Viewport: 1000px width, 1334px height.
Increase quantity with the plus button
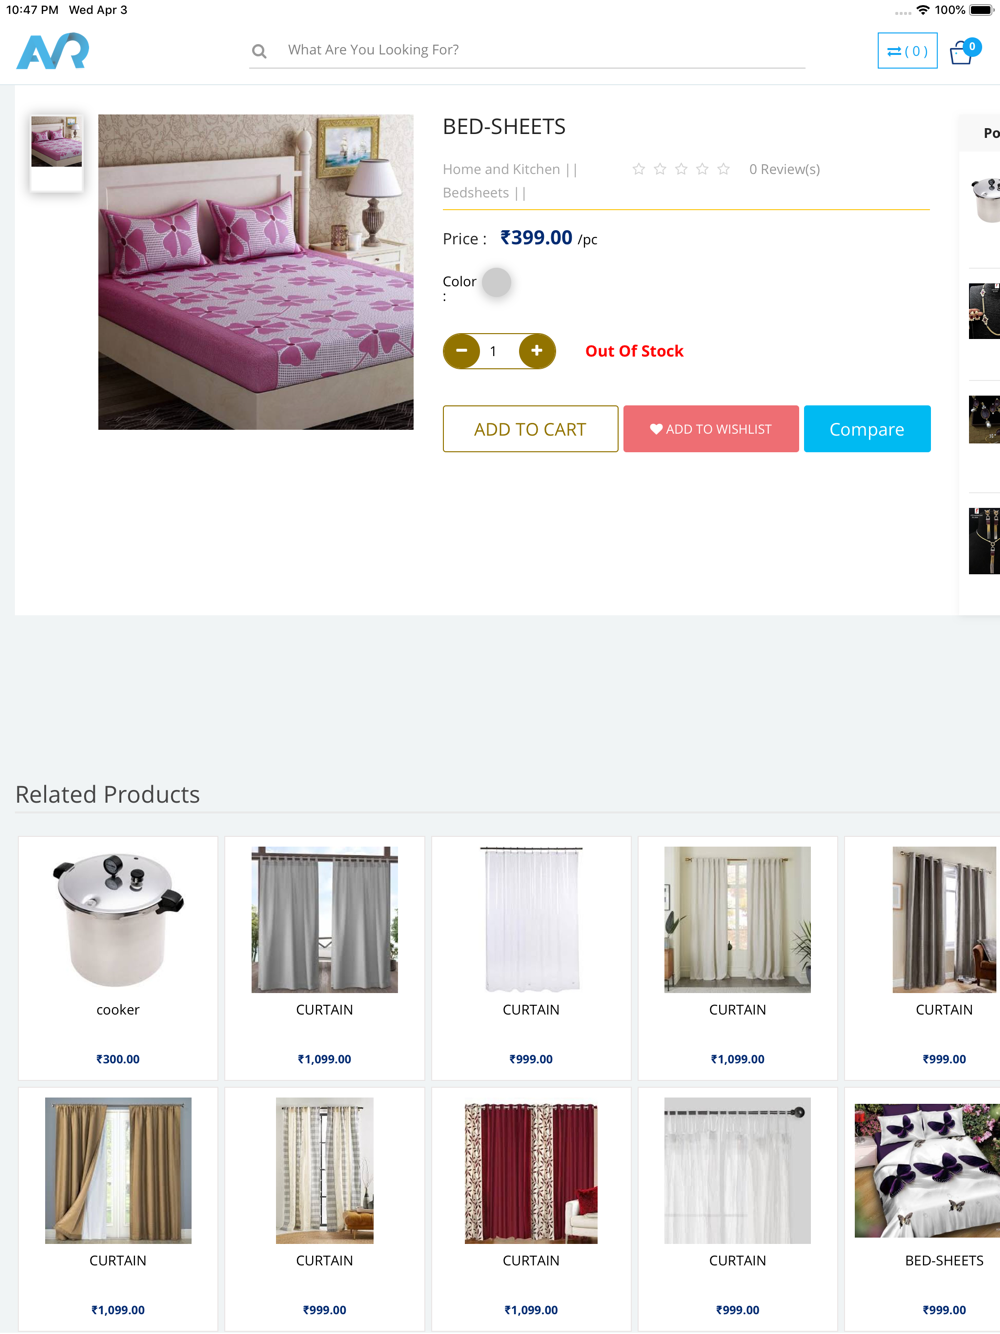point(537,351)
